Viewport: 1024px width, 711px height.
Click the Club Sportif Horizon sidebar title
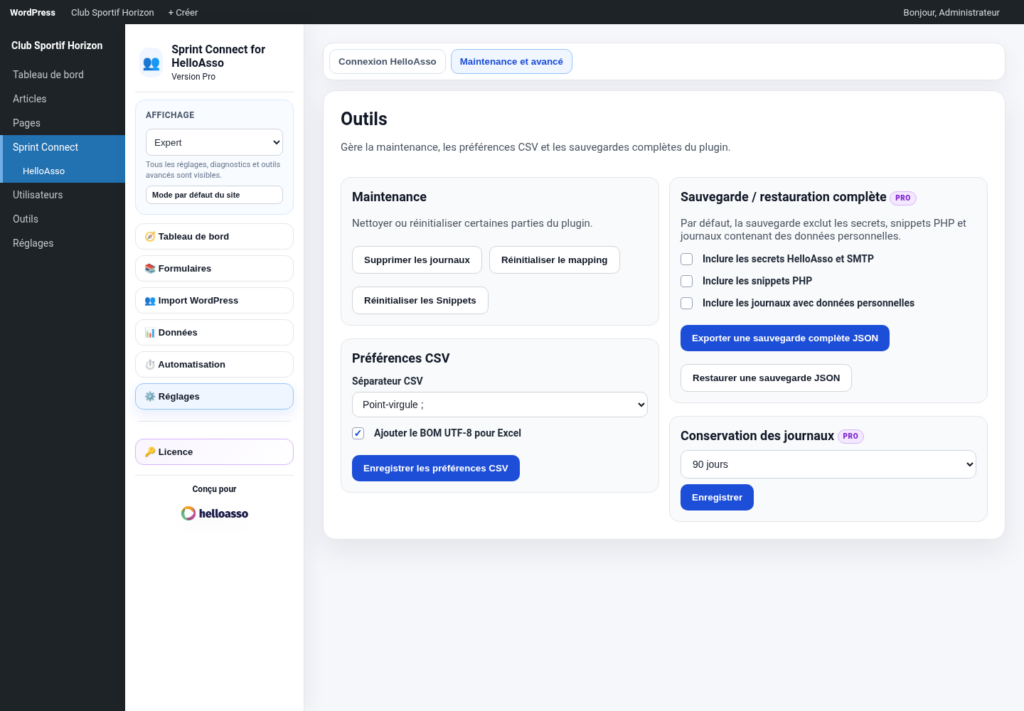tap(57, 46)
